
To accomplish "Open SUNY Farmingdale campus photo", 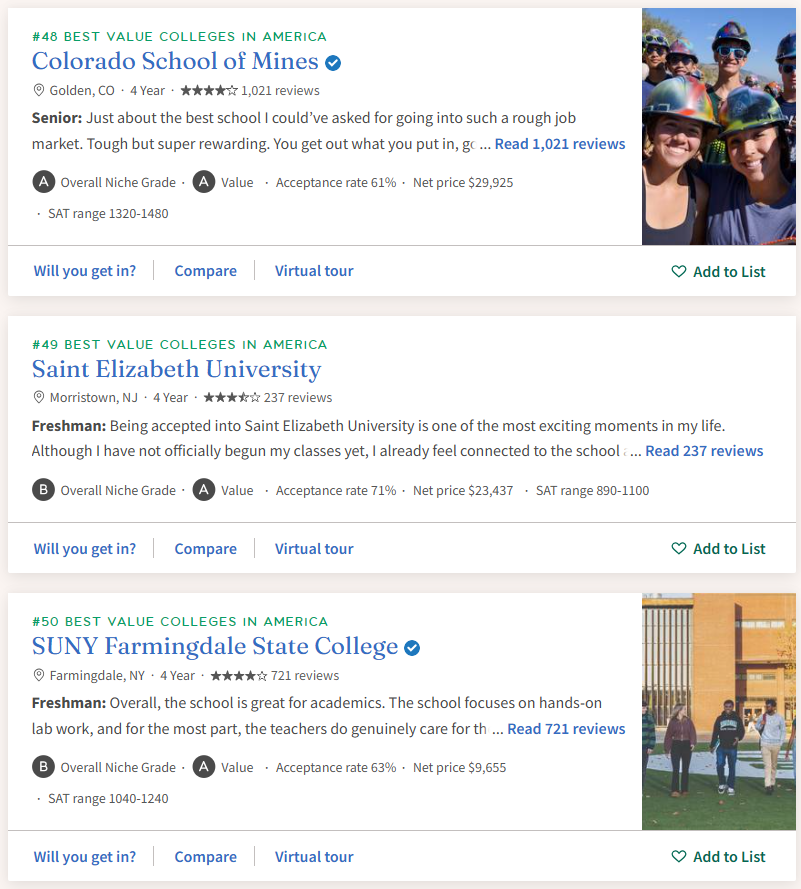I will (x=719, y=711).
